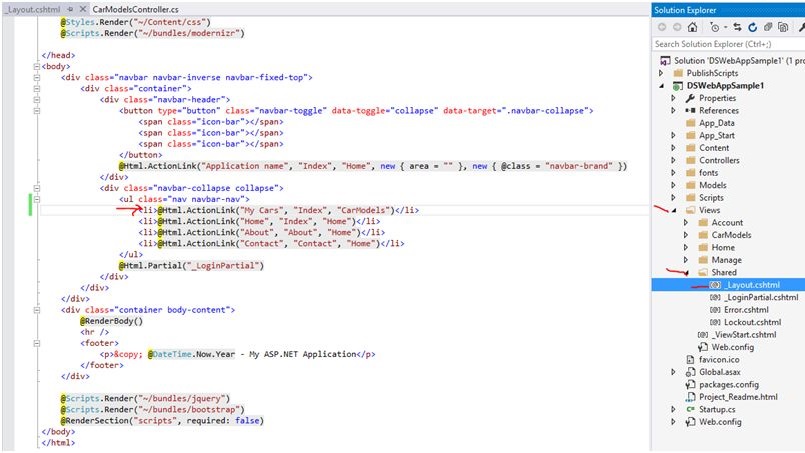
Task: Click the DSWebAppSample1 project web icon
Action: pyautogui.click(x=678, y=86)
